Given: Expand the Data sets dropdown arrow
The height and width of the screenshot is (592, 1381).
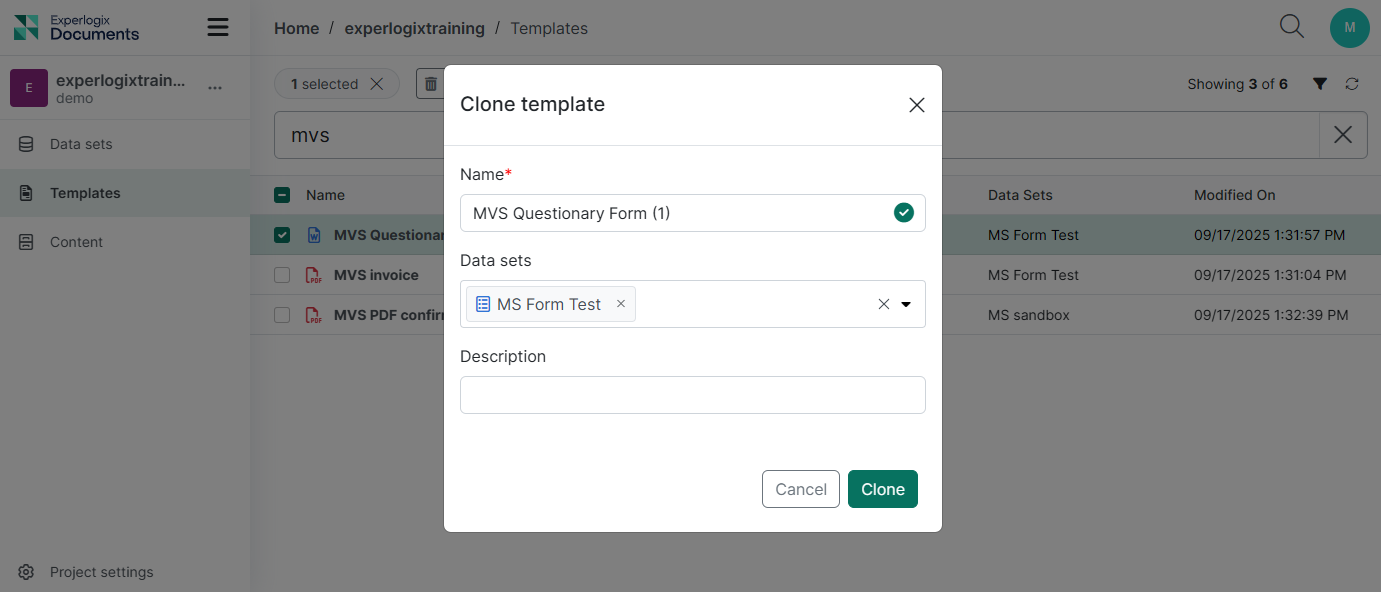Looking at the screenshot, I should click(906, 305).
